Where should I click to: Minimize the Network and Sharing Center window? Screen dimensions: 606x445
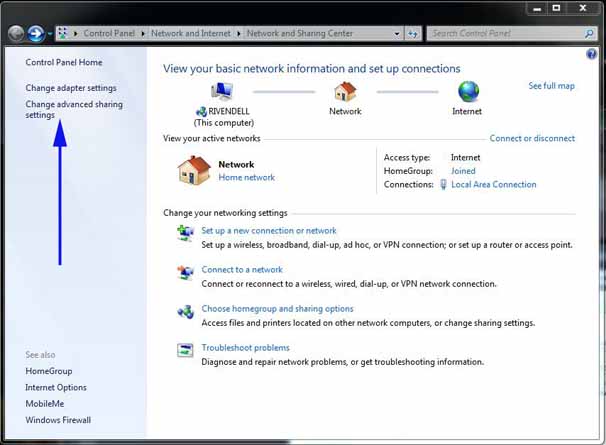[x=537, y=9]
